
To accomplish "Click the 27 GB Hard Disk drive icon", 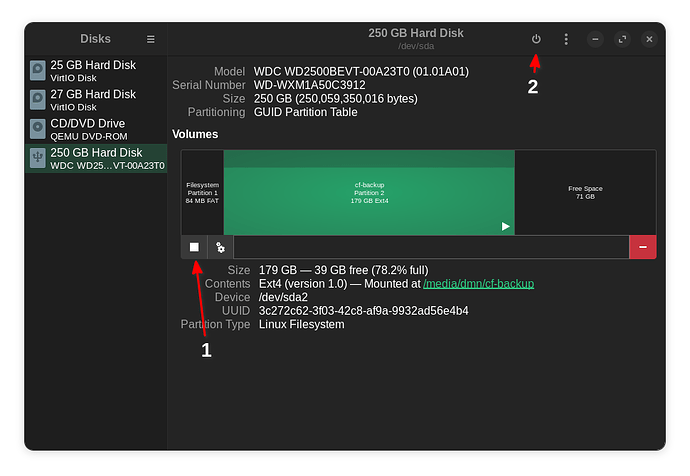I will (38, 100).
